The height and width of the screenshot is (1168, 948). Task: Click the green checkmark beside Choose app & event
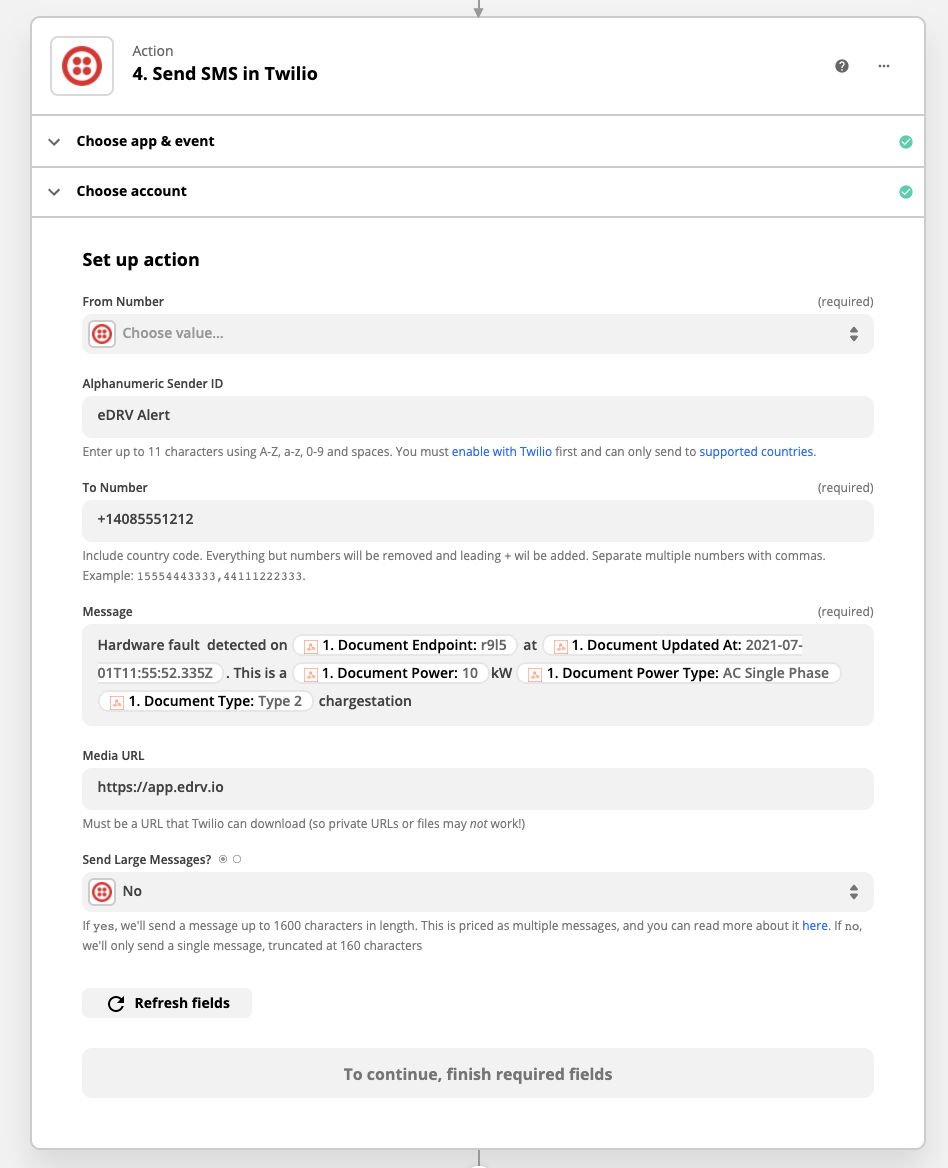[905, 142]
